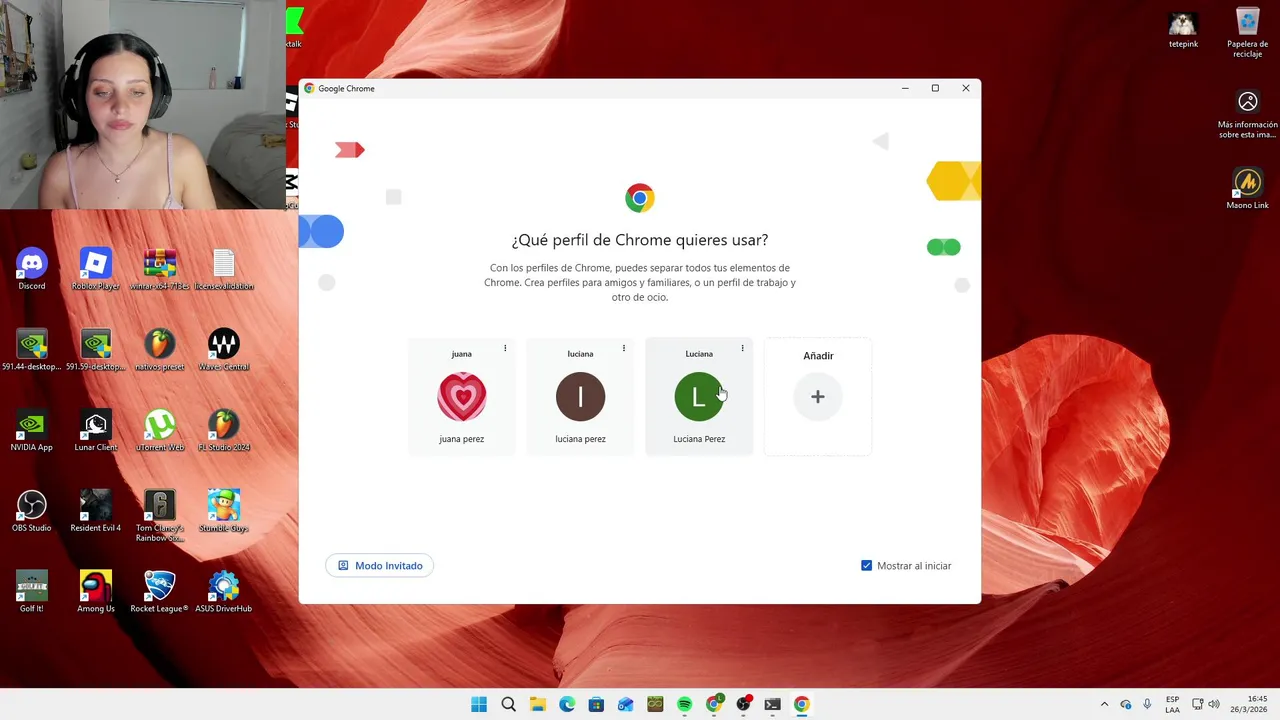Open Tom Clancy's Rainbow Six shortcut
Image resolution: width=1280 pixels, height=720 pixels.
coord(160,516)
